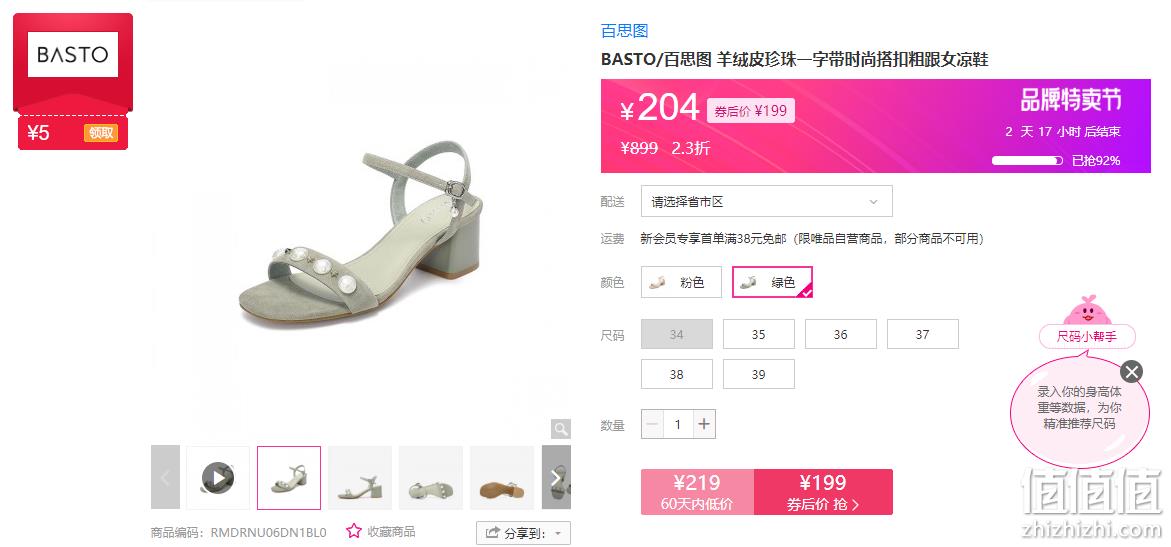Expand the share-to dropdown

tap(524, 533)
